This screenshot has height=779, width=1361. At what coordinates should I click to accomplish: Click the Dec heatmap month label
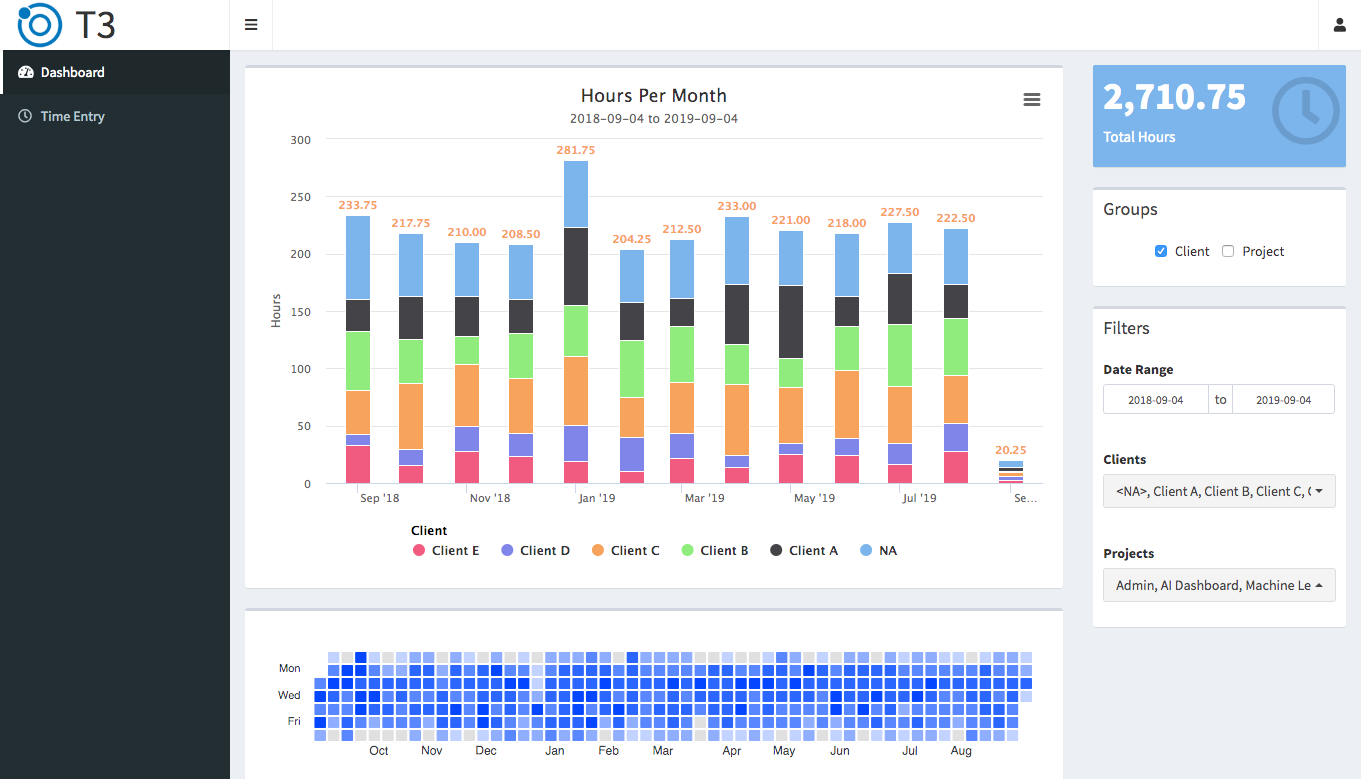coord(486,751)
